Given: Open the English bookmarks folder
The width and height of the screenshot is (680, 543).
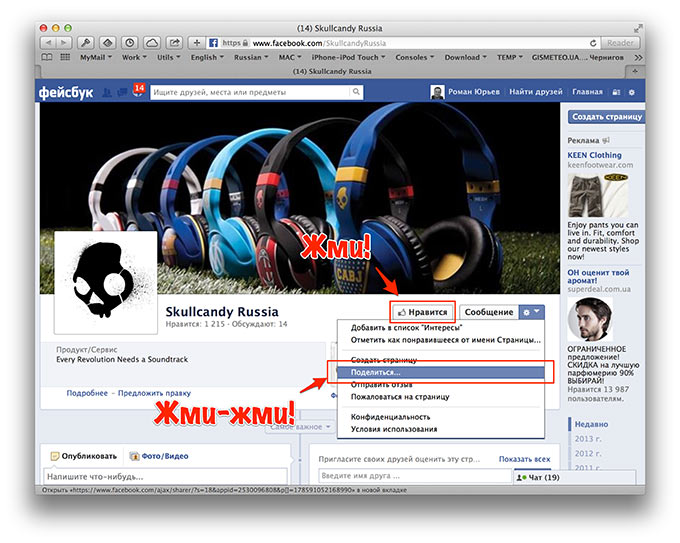Looking at the screenshot, I should (x=207, y=57).
